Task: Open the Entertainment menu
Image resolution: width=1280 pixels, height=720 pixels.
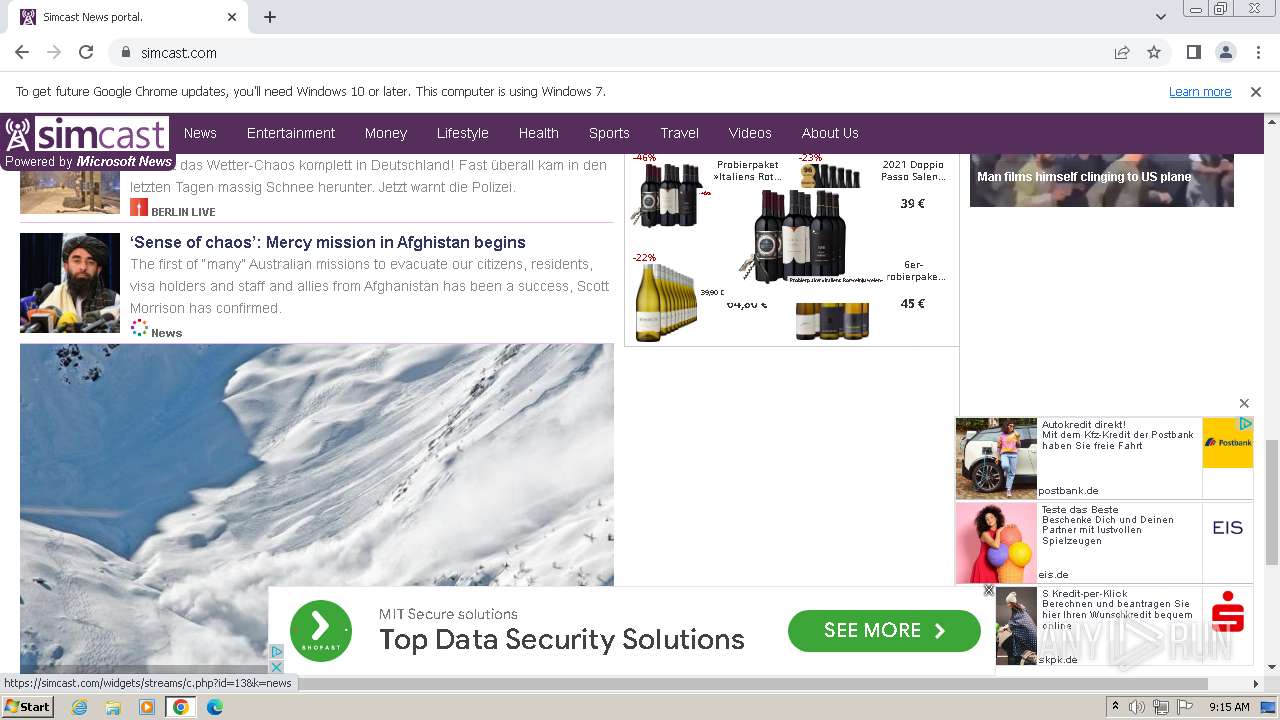Action: click(291, 133)
